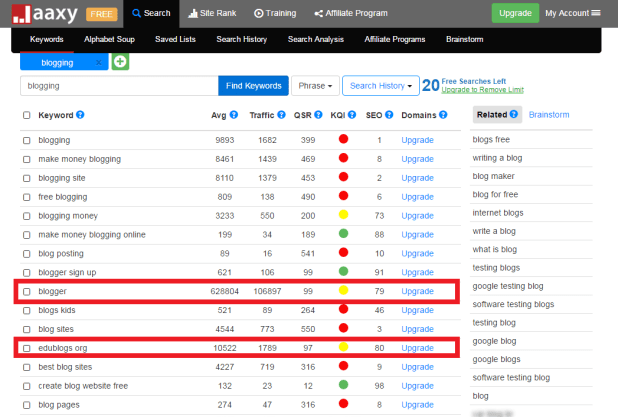Add a new search tab with plus icon
This screenshot has width=618, height=417.
click(120, 62)
